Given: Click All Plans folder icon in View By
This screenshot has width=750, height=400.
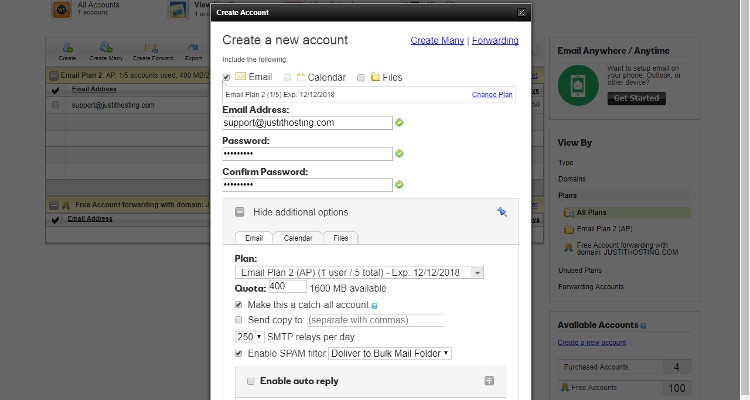Looking at the screenshot, I should coord(569,212).
